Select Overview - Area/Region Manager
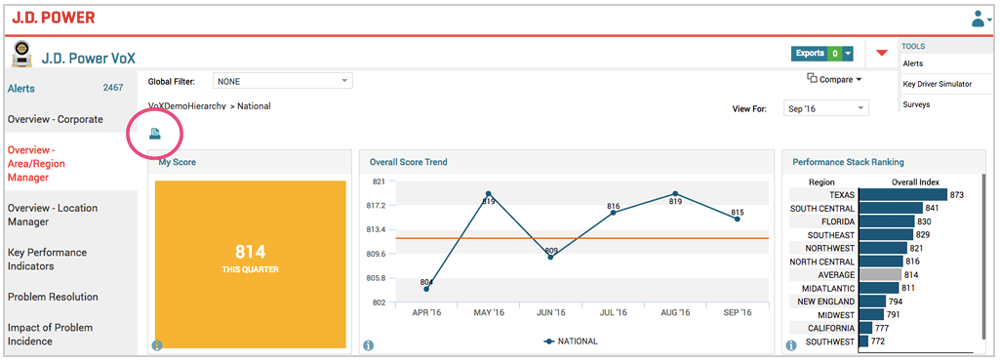Image resolution: width=1000 pixels, height=362 pixels. point(37,164)
